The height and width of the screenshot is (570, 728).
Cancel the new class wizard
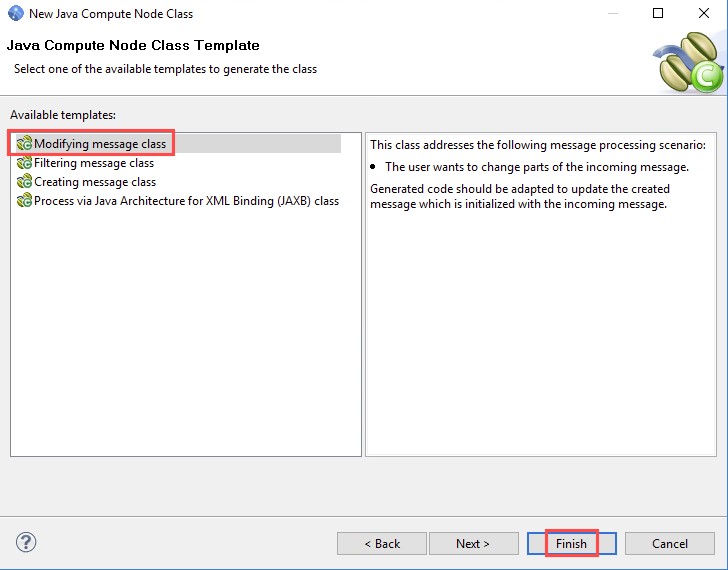(x=670, y=544)
